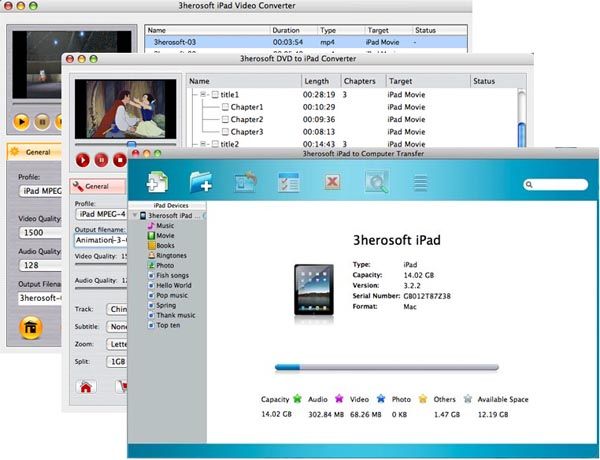Click the blue Photo star legend
This screenshot has width=600, height=460.
(381, 399)
